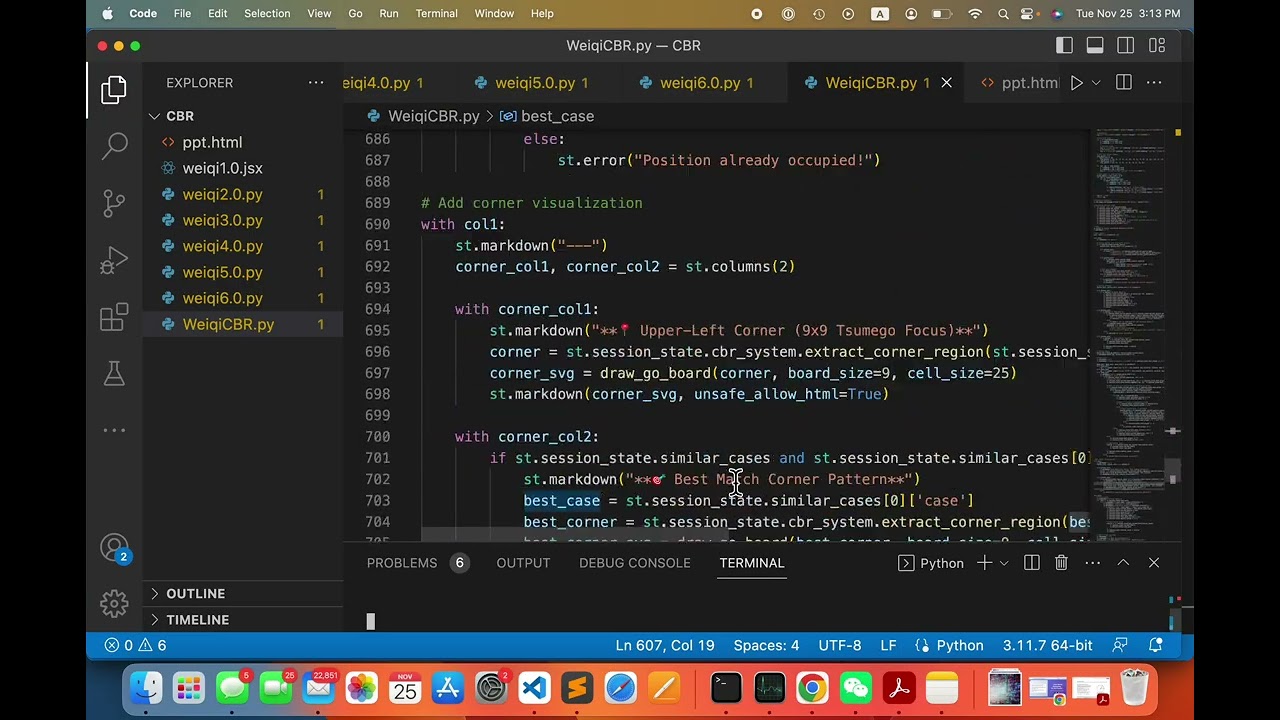Screen dimensions: 1280x720
Task: Click the errors and warnings status indicator
Action: click(x=137, y=645)
